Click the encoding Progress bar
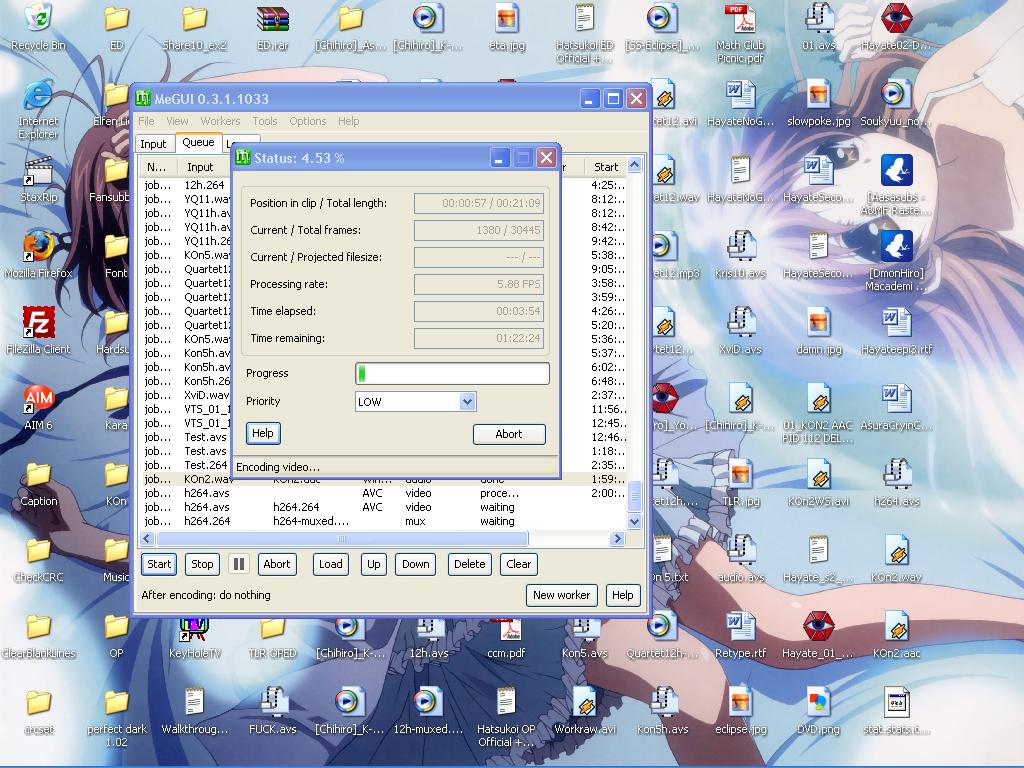Image resolution: width=1024 pixels, height=768 pixels. 452,374
